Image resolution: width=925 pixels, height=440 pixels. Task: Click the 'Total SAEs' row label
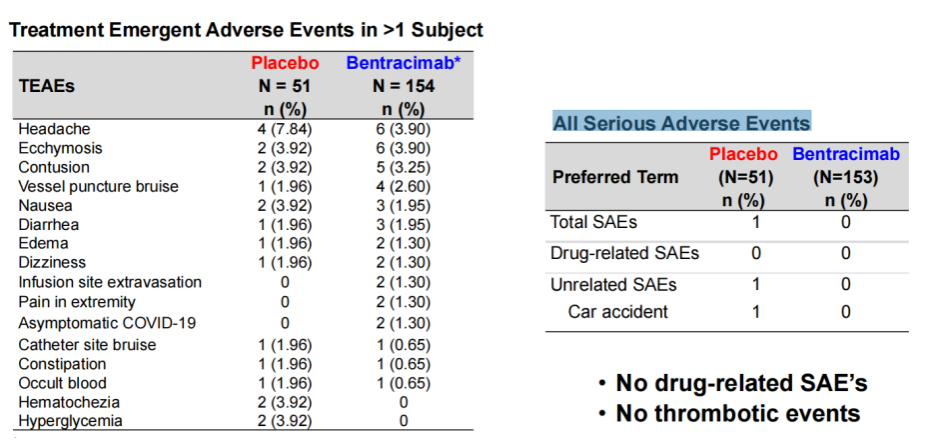(594, 221)
